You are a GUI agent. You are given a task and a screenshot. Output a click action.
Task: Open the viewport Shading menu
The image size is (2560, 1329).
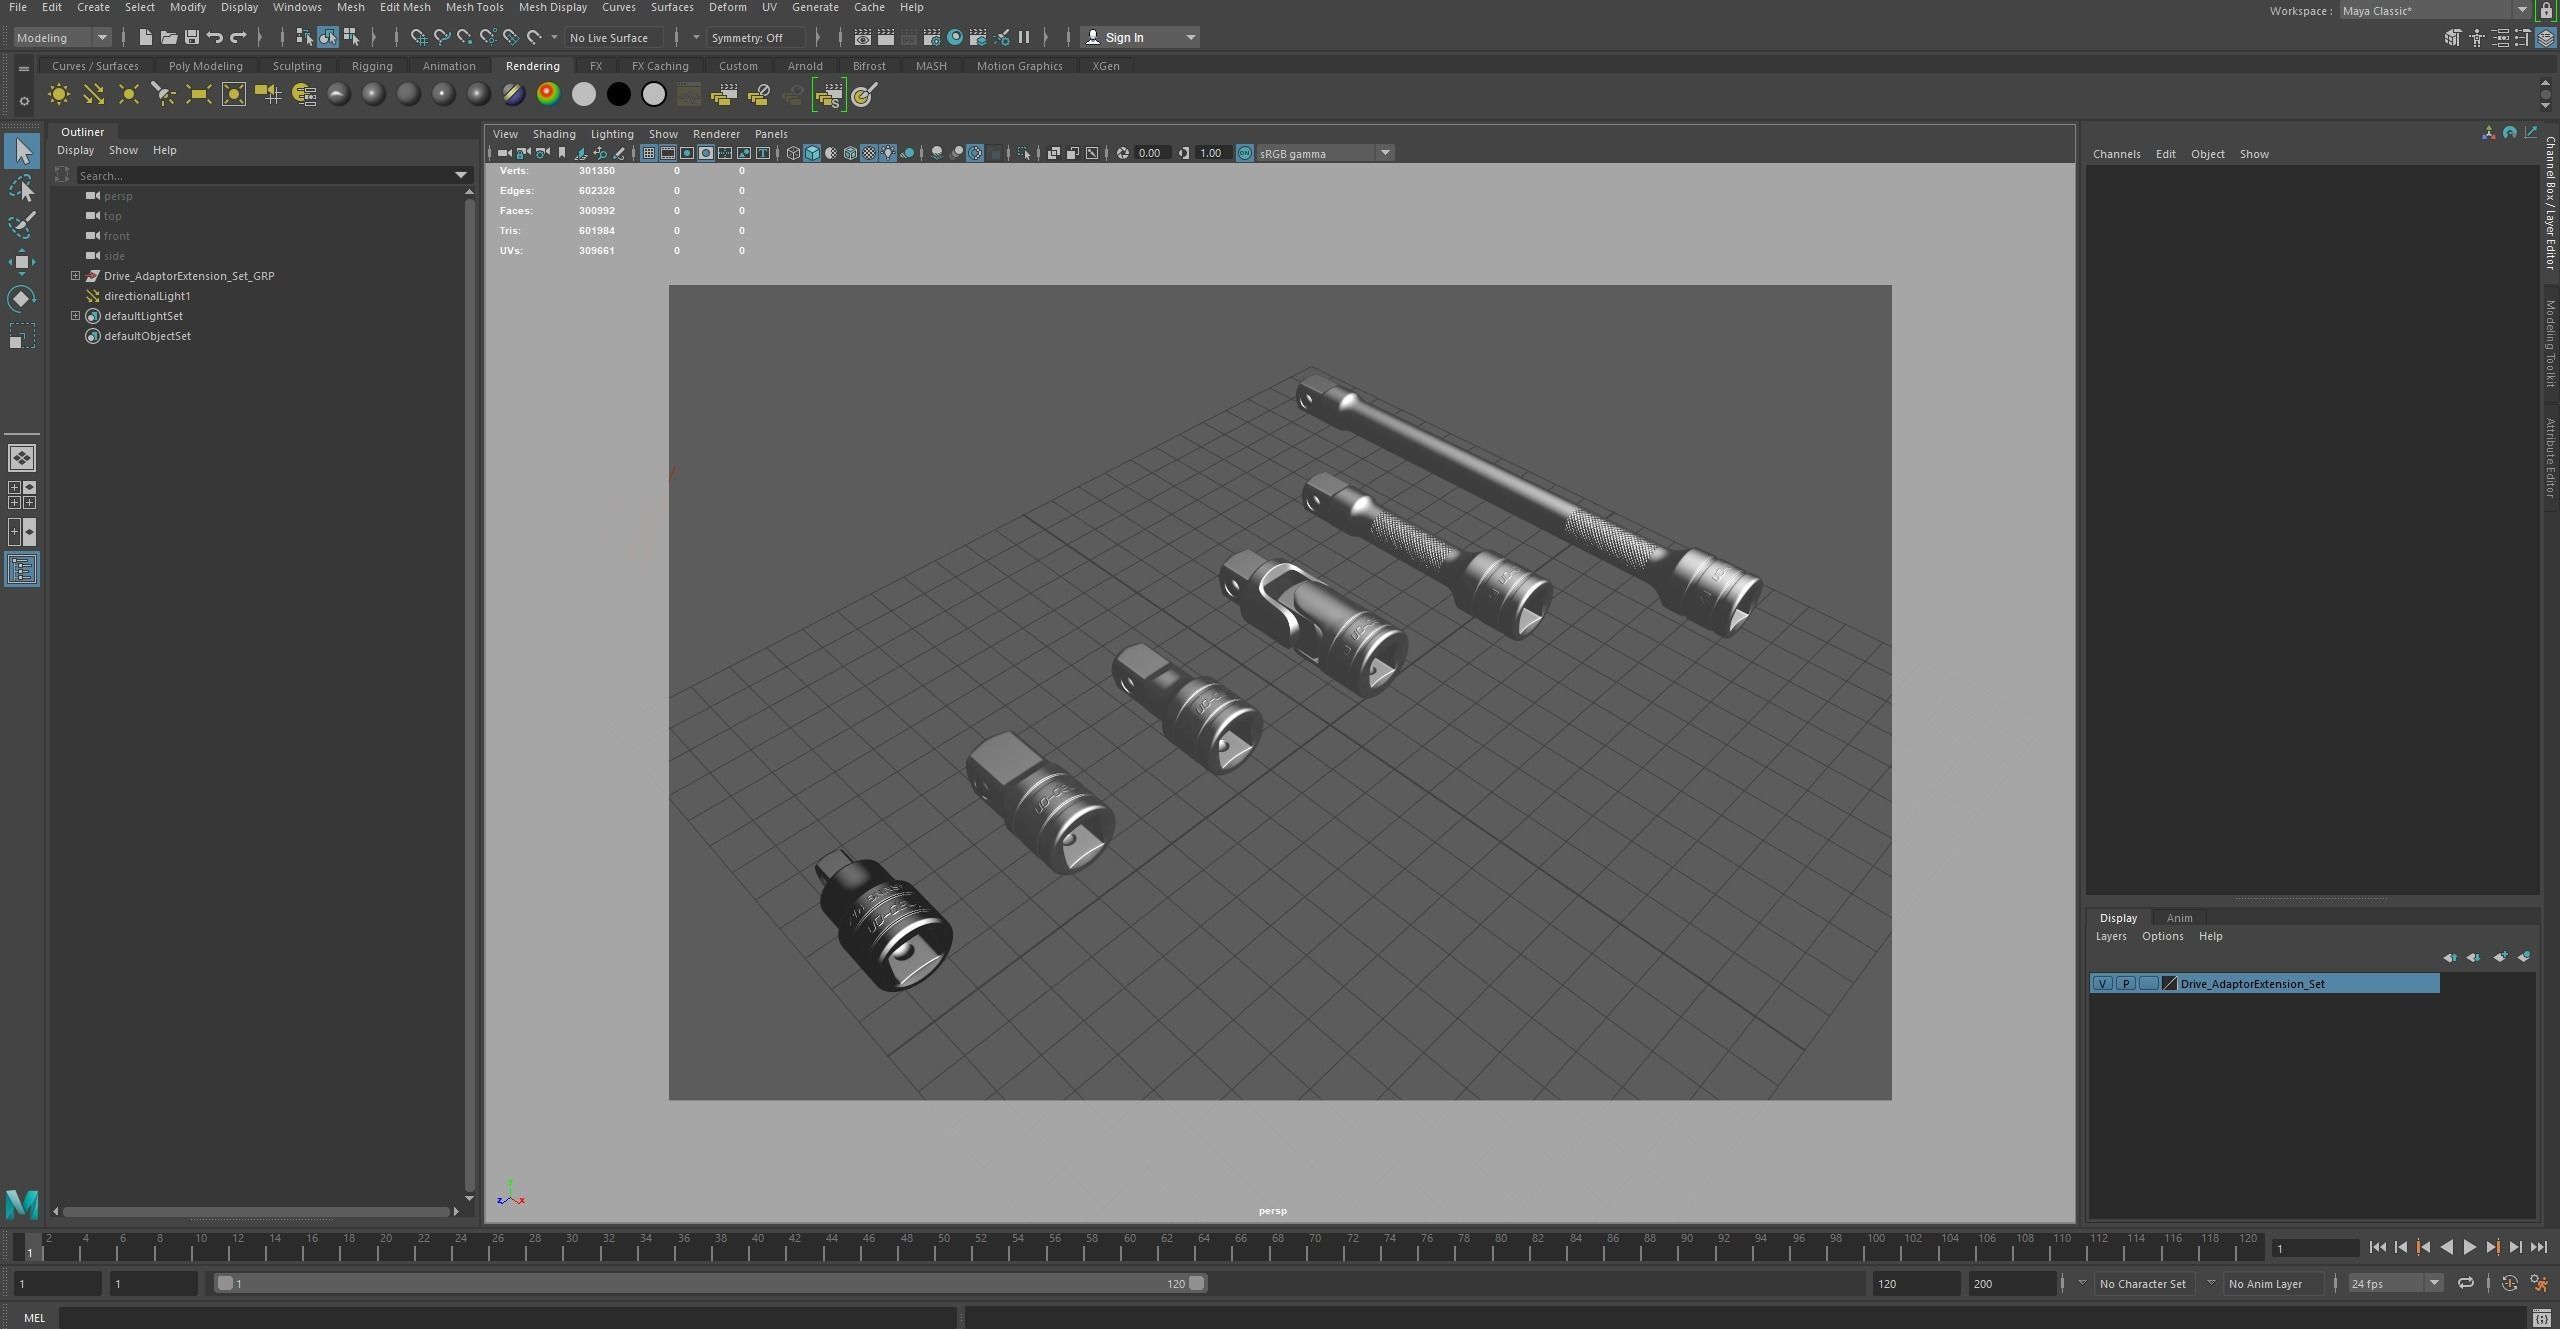pos(554,134)
